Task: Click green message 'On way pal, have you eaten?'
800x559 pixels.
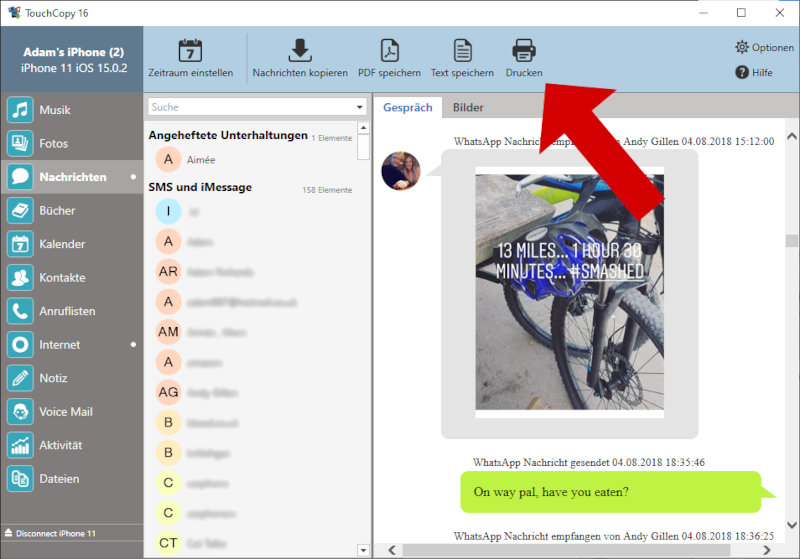Action: (611, 492)
